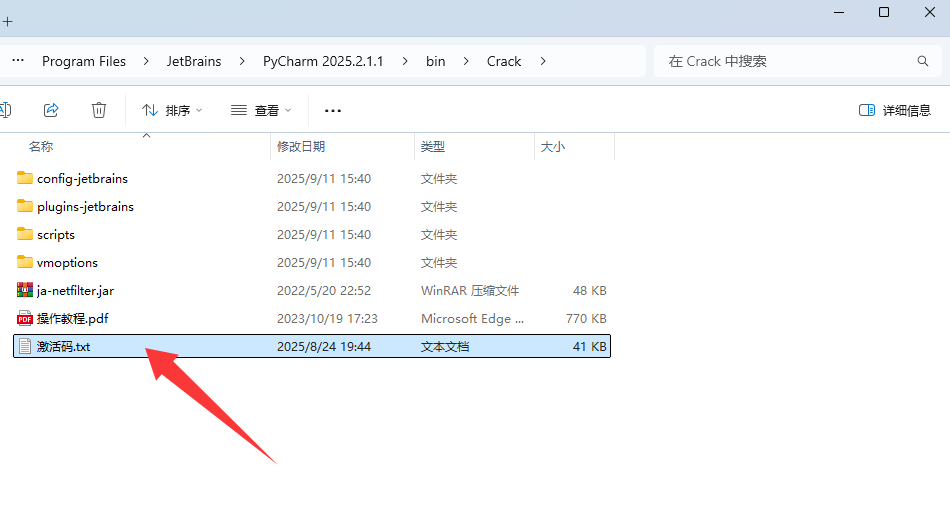The width and height of the screenshot is (950, 511).
Task: Sort by 修改日期 column header
Action: [x=301, y=147]
